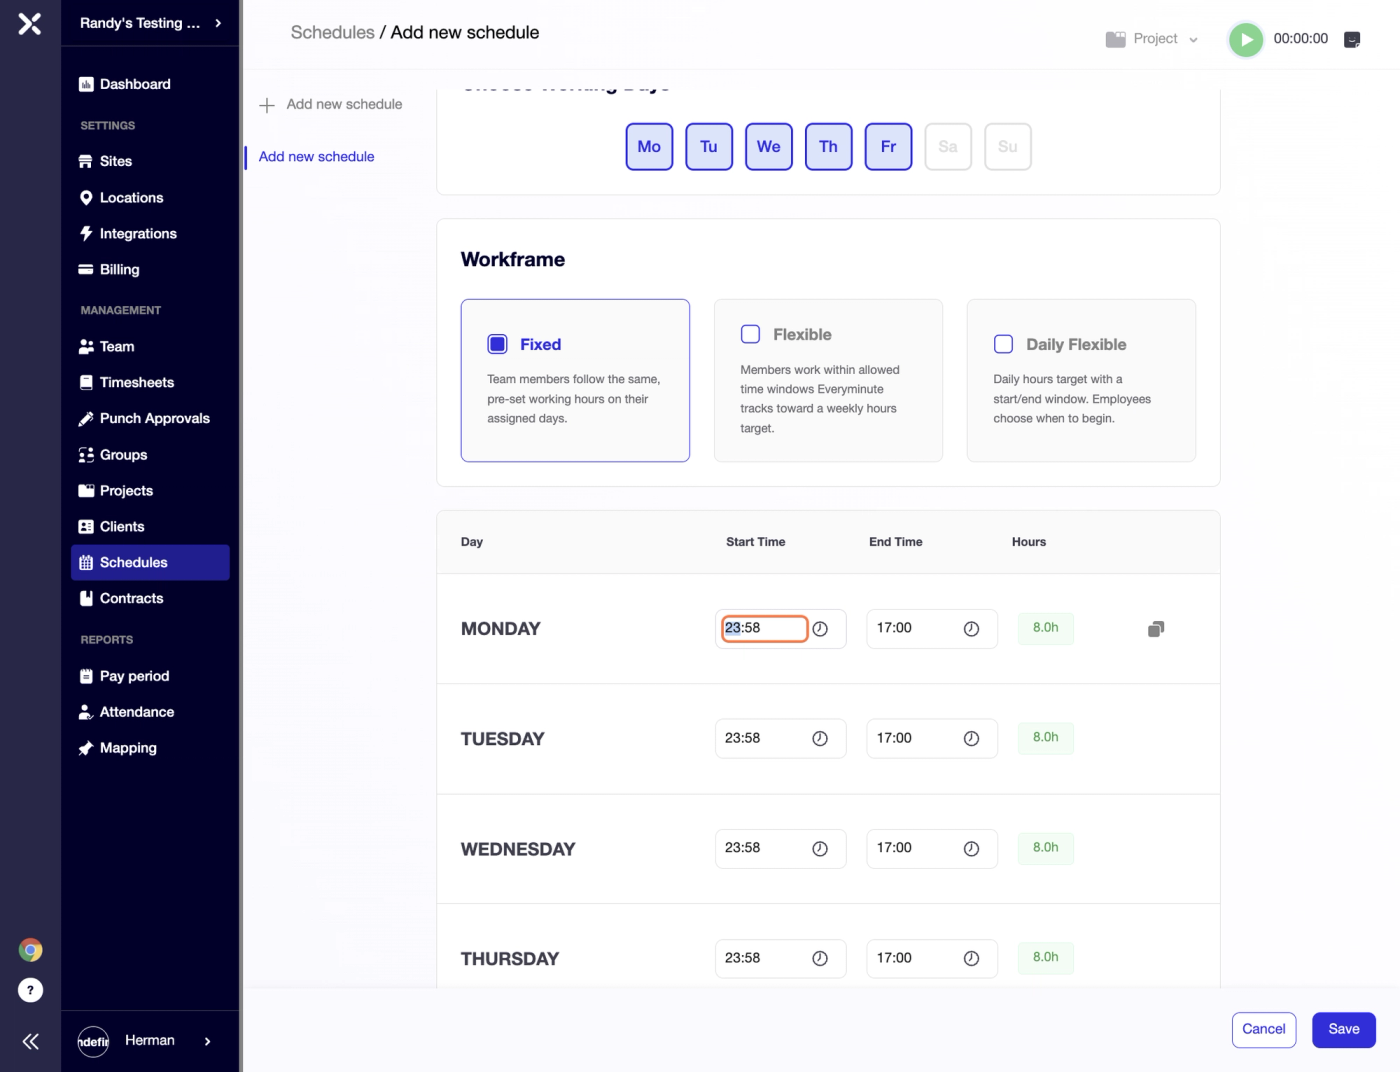Click the notes icon beside the timer
The image size is (1400, 1072).
(1352, 39)
